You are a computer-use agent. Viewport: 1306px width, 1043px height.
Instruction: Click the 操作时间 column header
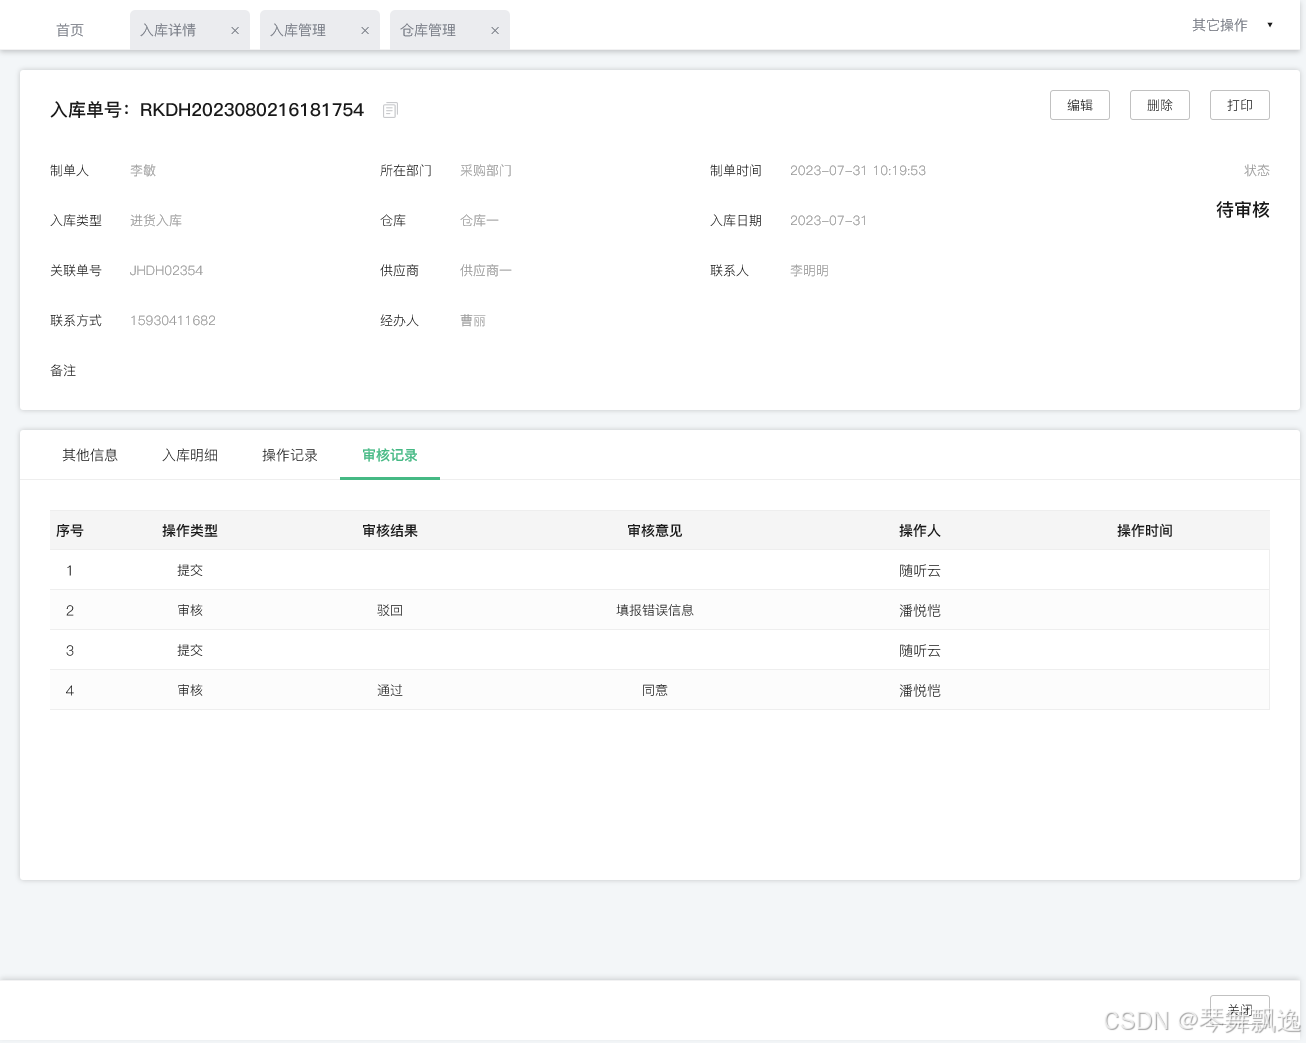point(1144,531)
